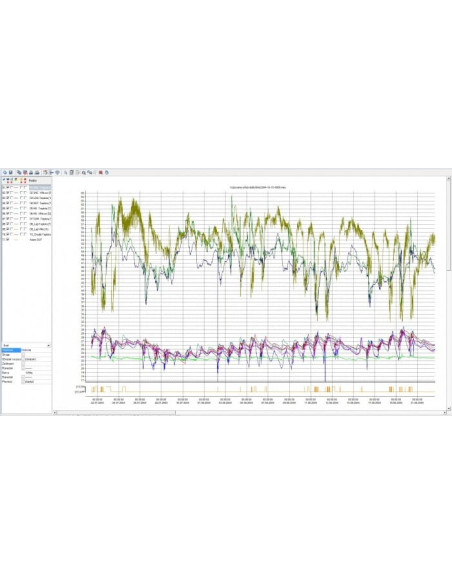Screen dimensions: 452x584
Task: Toggle visibility checkbox of Alarm OUT row
Action: point(8,239)
